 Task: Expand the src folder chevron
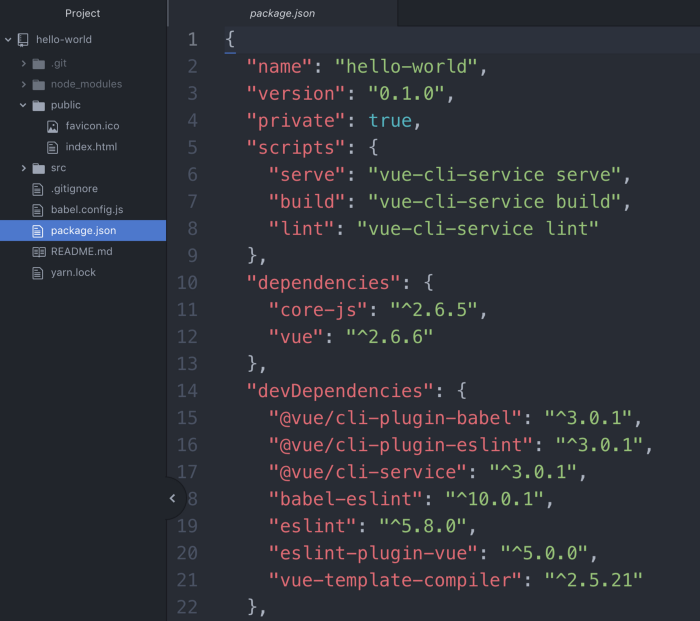[x=23, y=168]
